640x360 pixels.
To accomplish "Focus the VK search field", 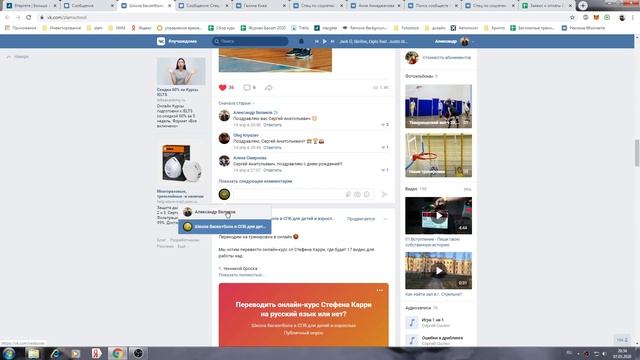I will (250, 41).
